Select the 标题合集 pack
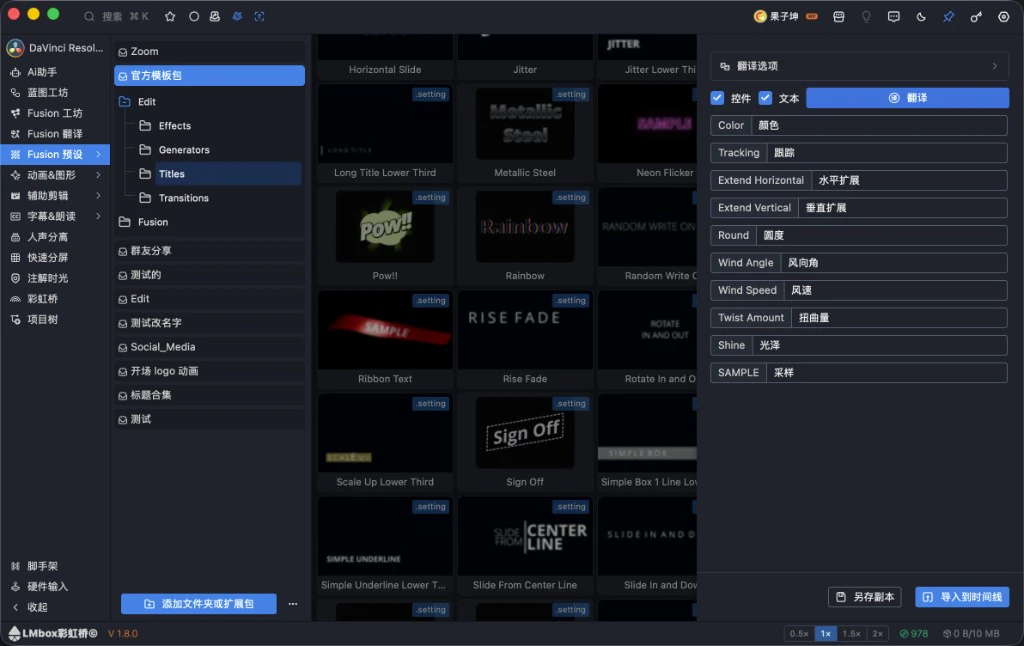 click(x=209, y=395)
